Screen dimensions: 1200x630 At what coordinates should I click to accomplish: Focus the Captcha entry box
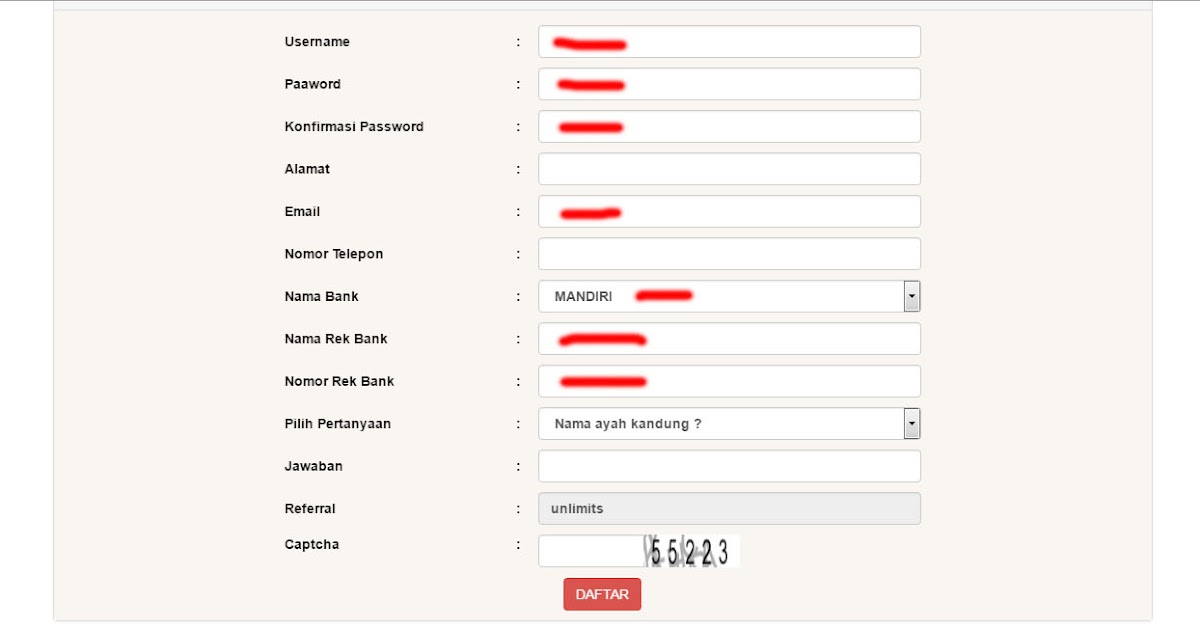tap(588, 550)
